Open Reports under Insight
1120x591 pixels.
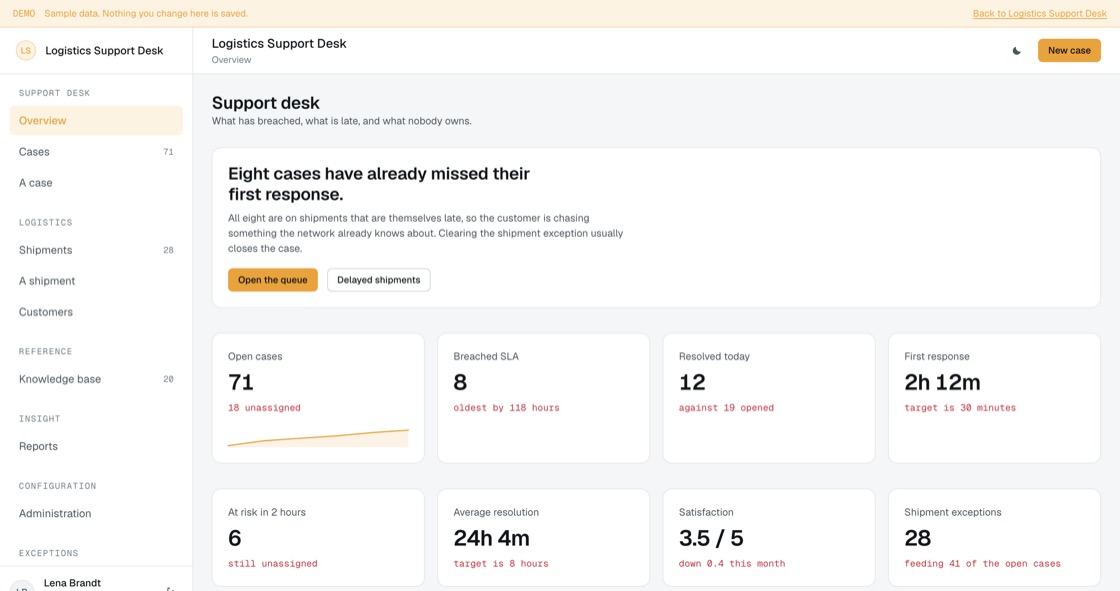click(x=96, y=447)
